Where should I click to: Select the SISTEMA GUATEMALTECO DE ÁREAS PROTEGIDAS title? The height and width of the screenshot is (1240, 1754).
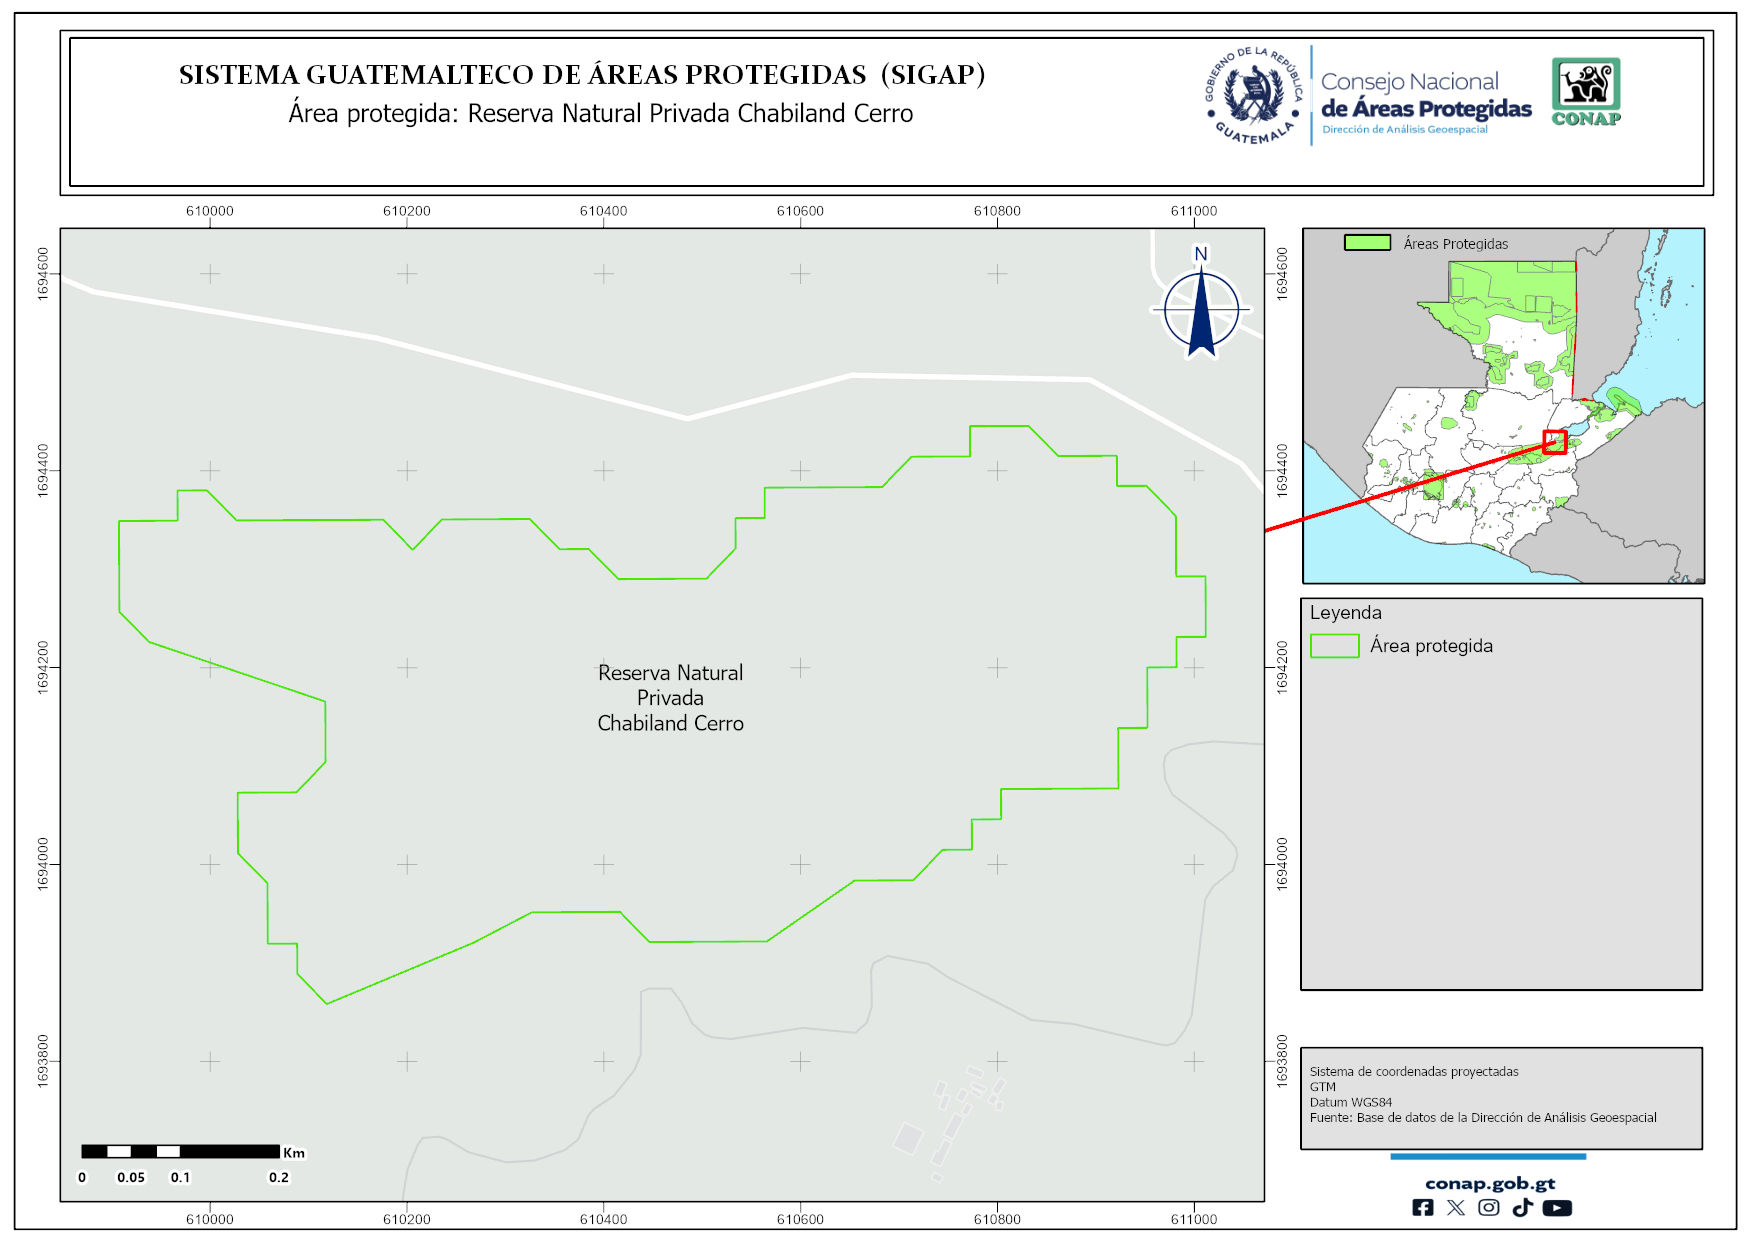pyautogui.click(x=581, y=75)
